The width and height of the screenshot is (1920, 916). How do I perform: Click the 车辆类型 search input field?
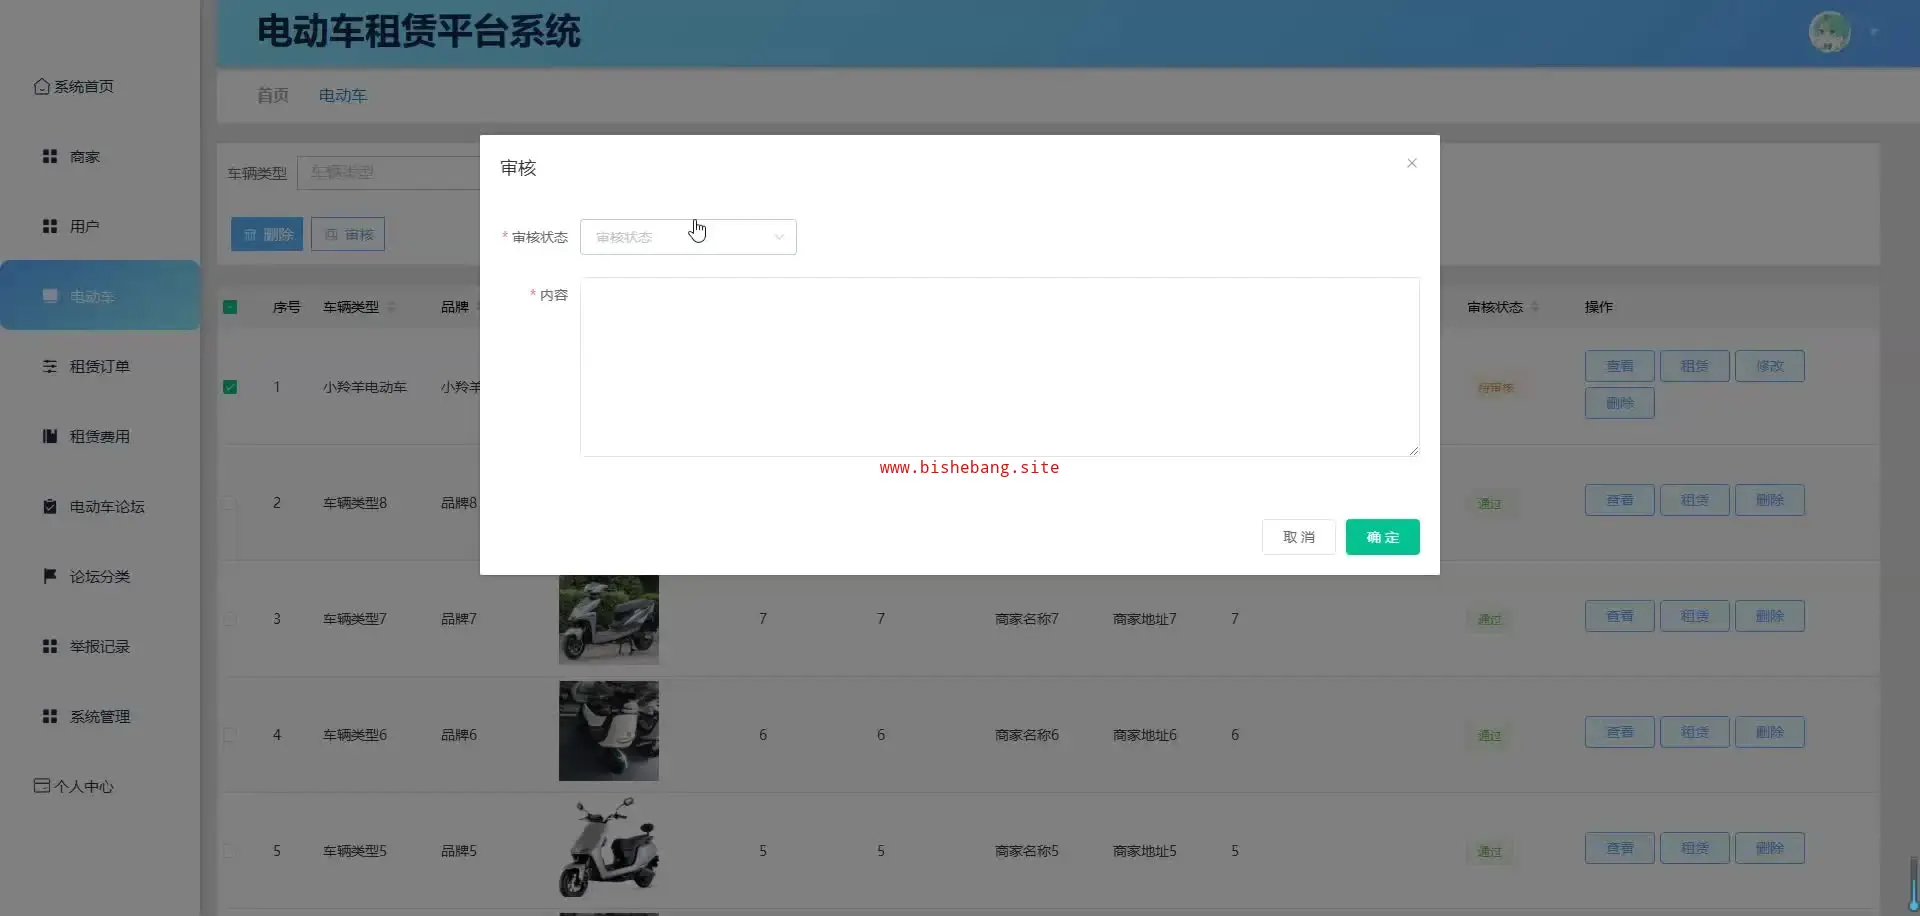click(x=388, y=172)
